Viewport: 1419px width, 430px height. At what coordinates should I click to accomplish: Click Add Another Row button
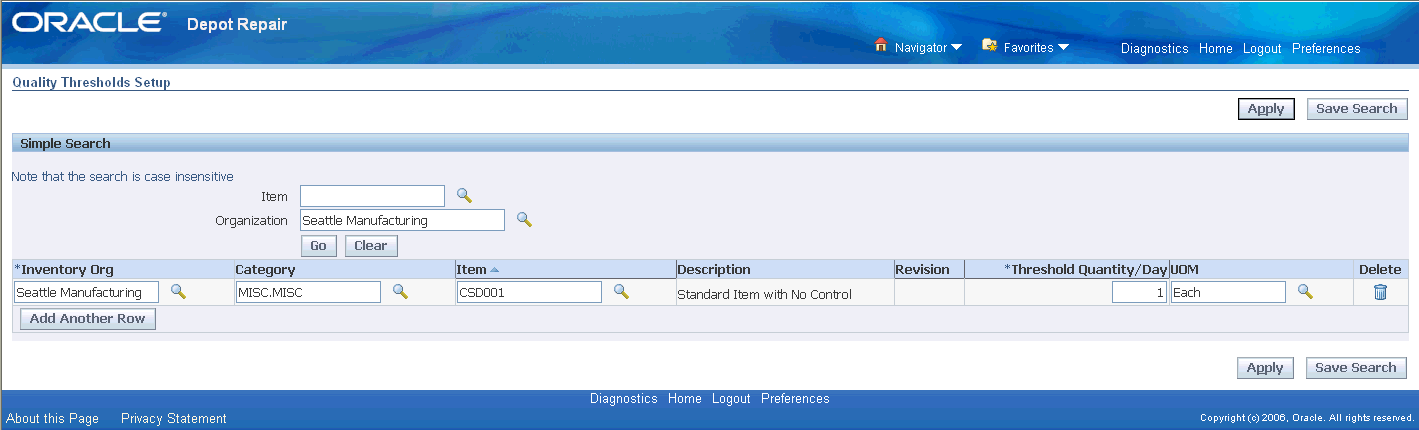[88, 319]
